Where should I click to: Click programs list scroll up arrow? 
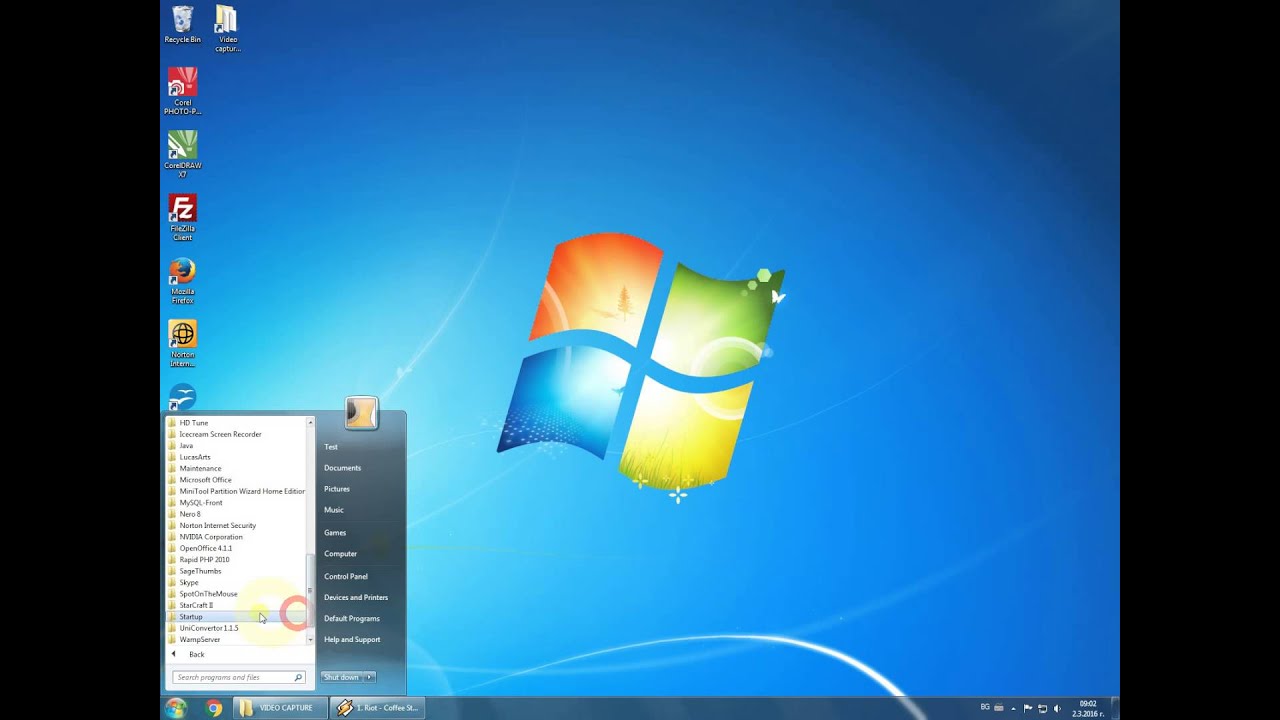pyautogui.click(x=310, y=423)
